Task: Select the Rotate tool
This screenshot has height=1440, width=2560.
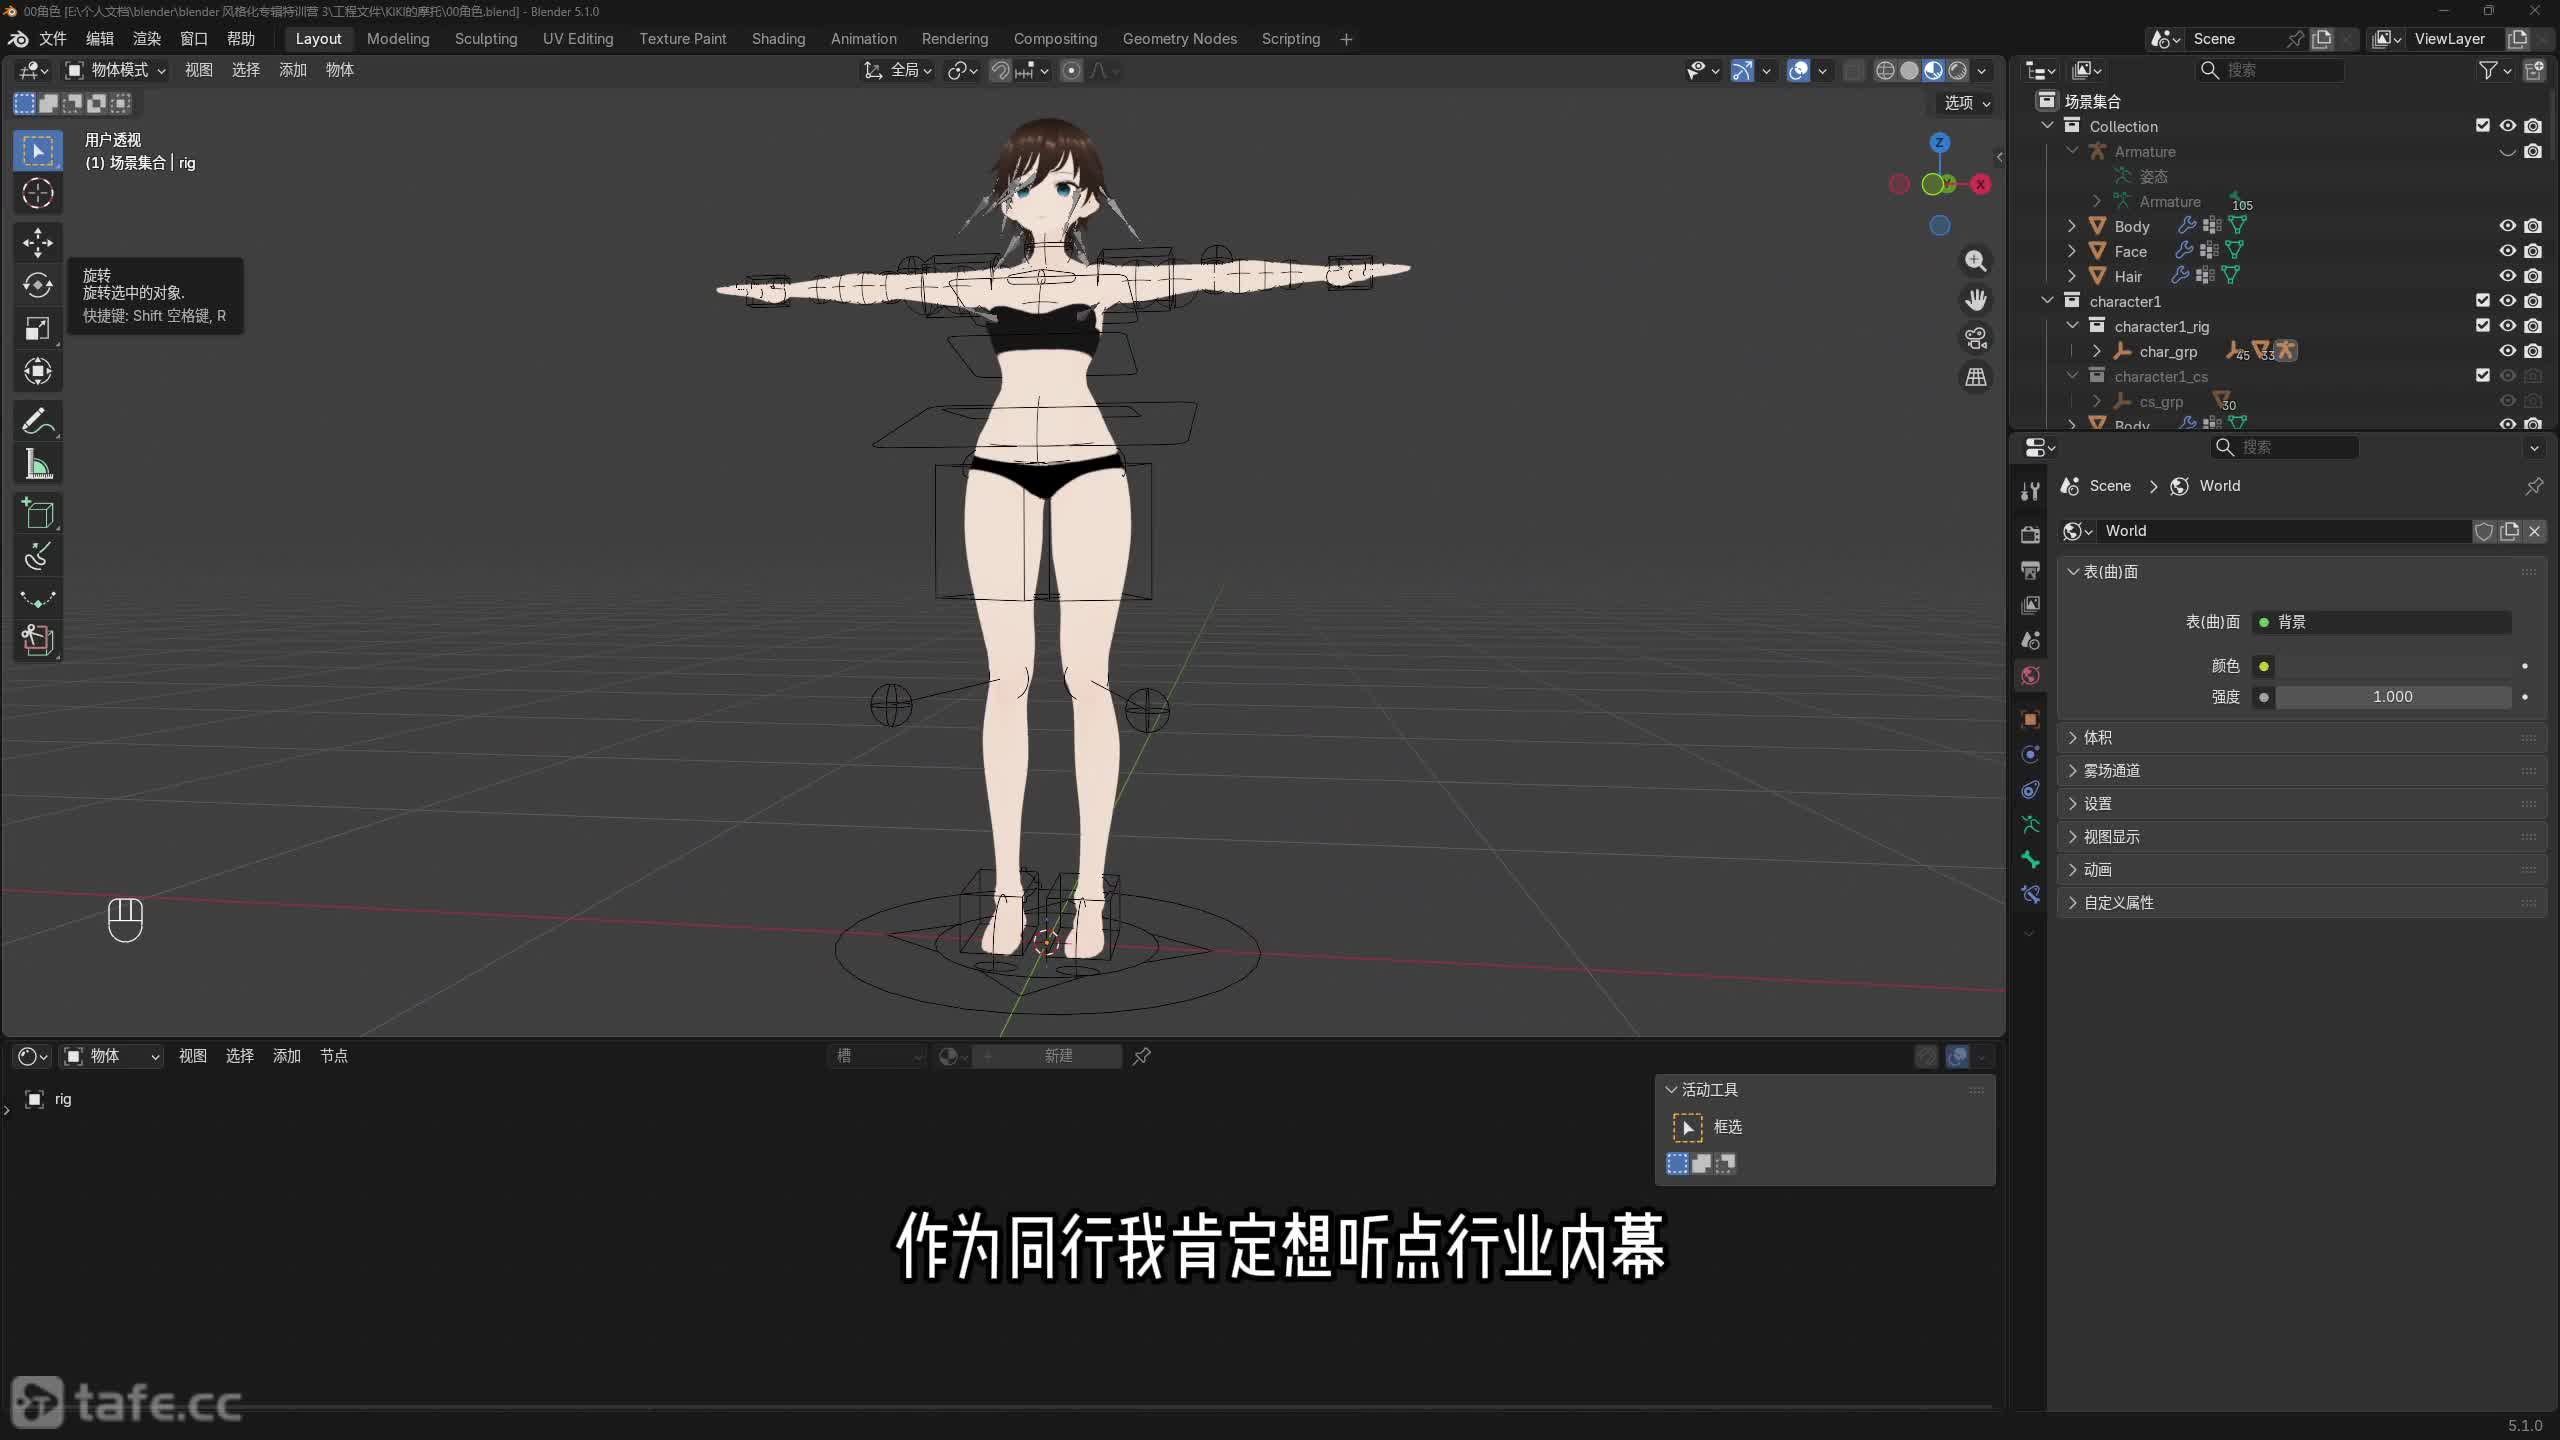Action: [x=38, y=285]
